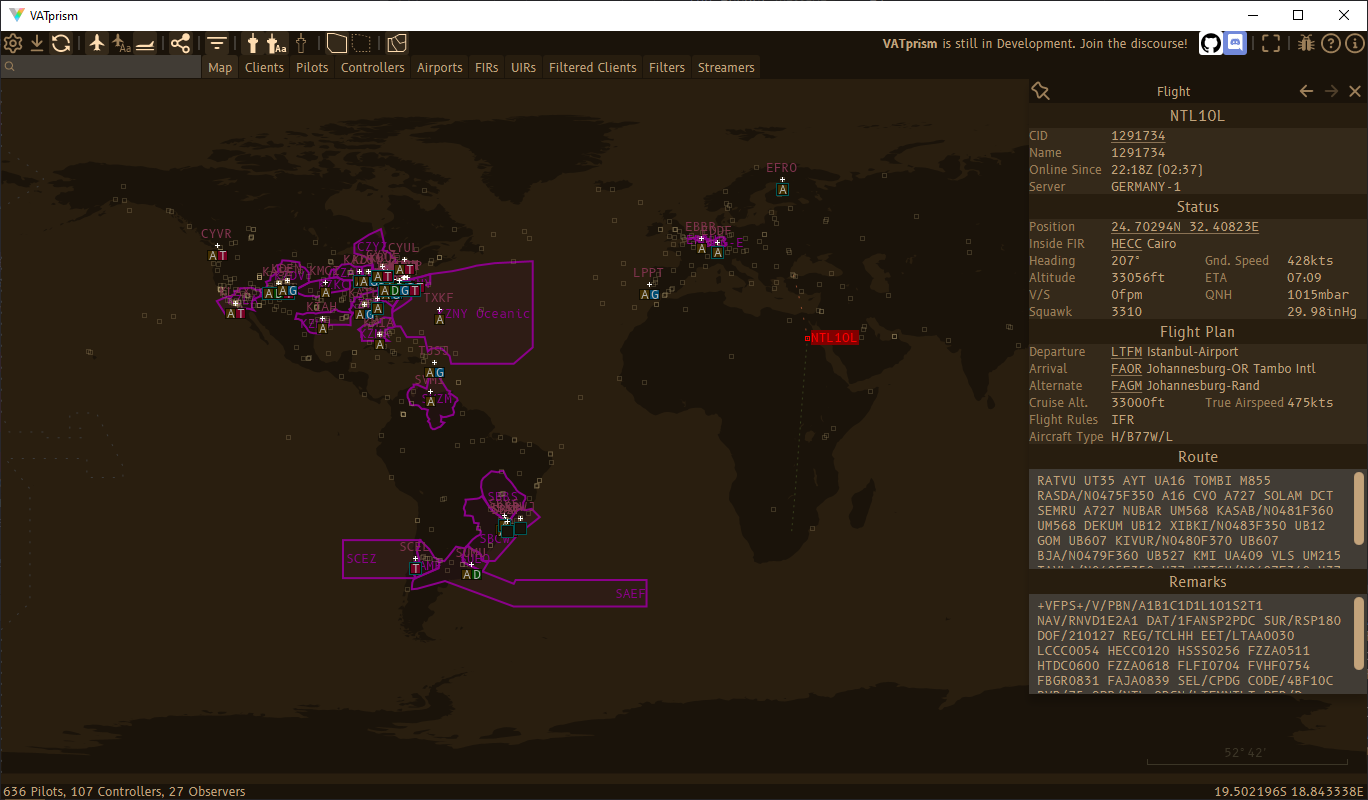Open the Clients tab
Image resolution: width=1368 pixels, height=800 pixels.
tap(264, 67)
